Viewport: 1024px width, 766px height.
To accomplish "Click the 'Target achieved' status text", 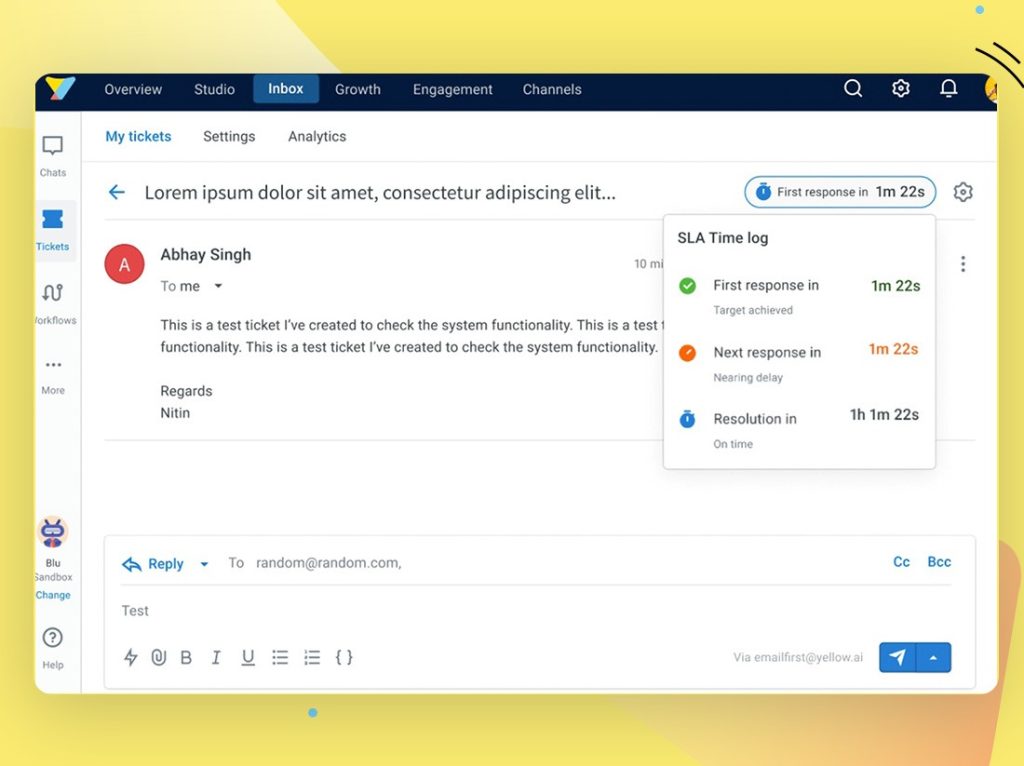I will [753, 310].
